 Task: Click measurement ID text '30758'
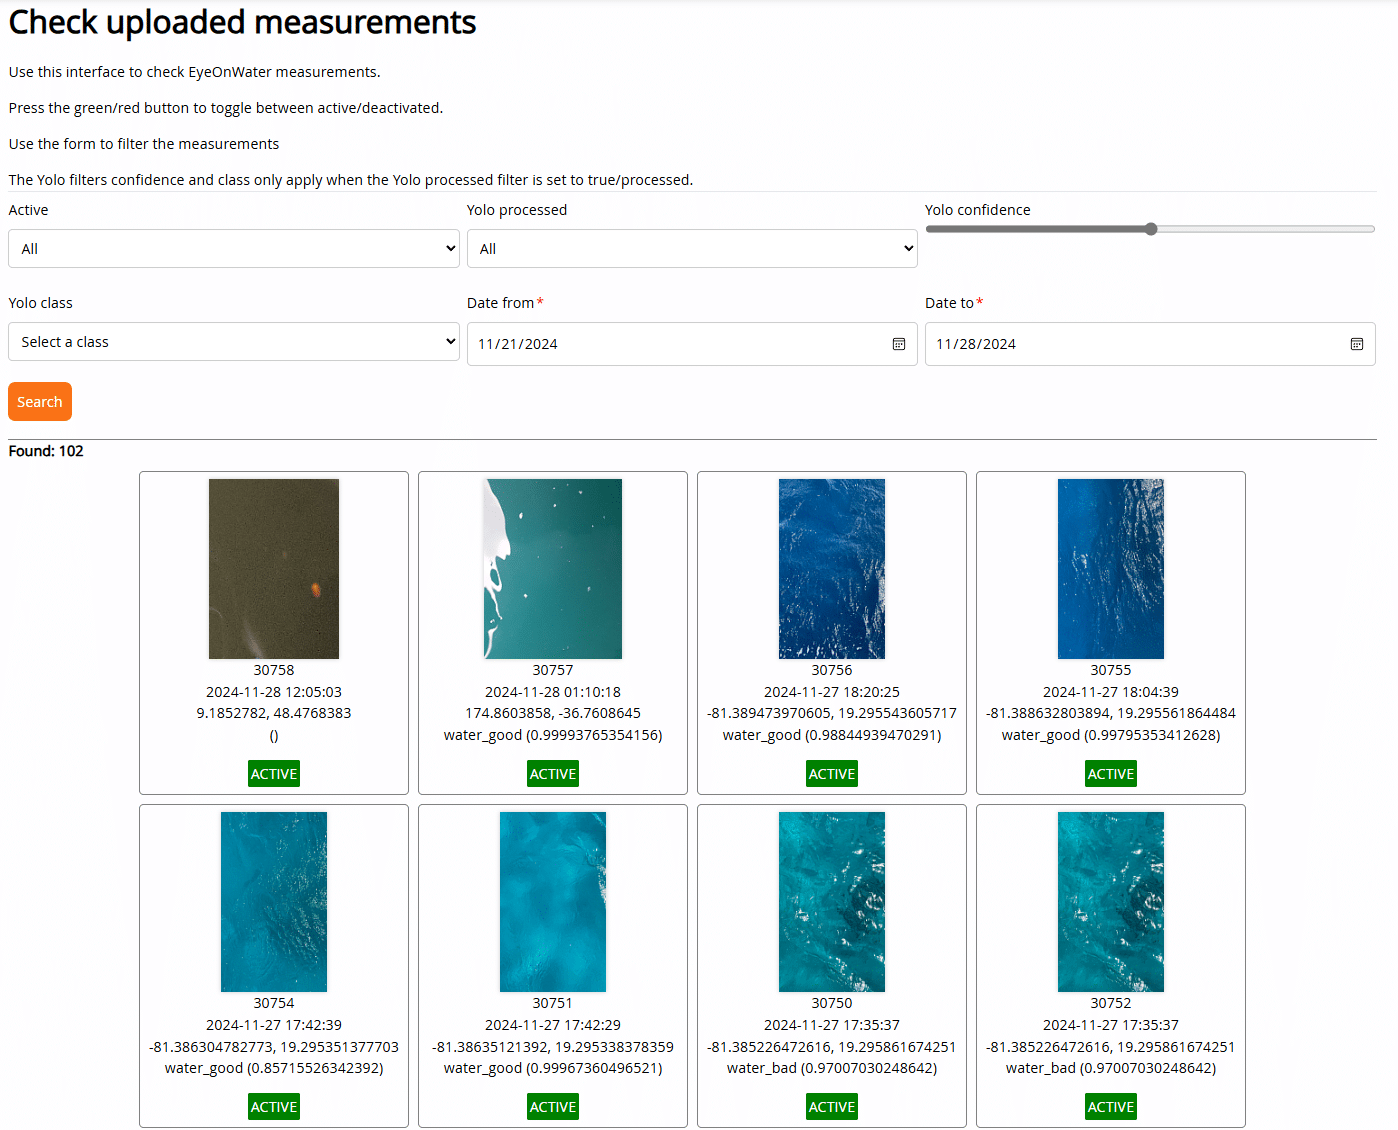[274, 670]
